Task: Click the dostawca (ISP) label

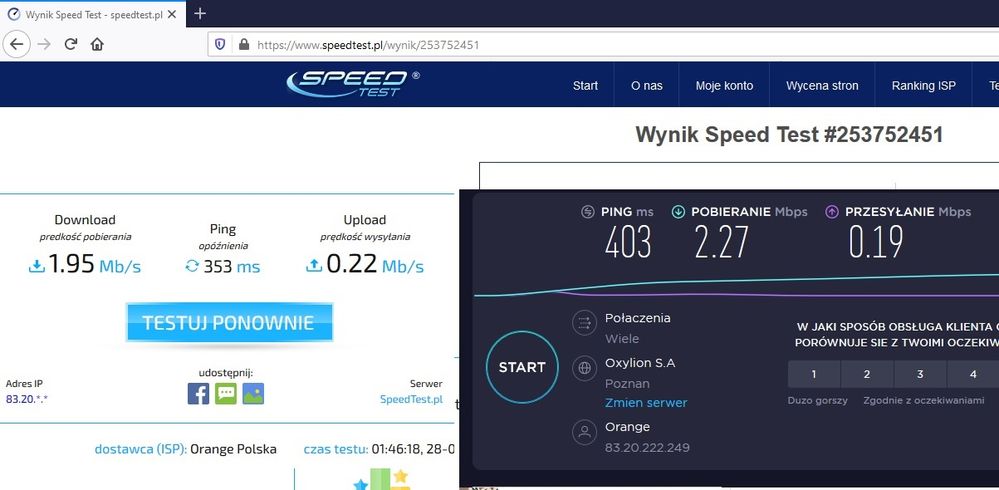Action: (140, 449)
